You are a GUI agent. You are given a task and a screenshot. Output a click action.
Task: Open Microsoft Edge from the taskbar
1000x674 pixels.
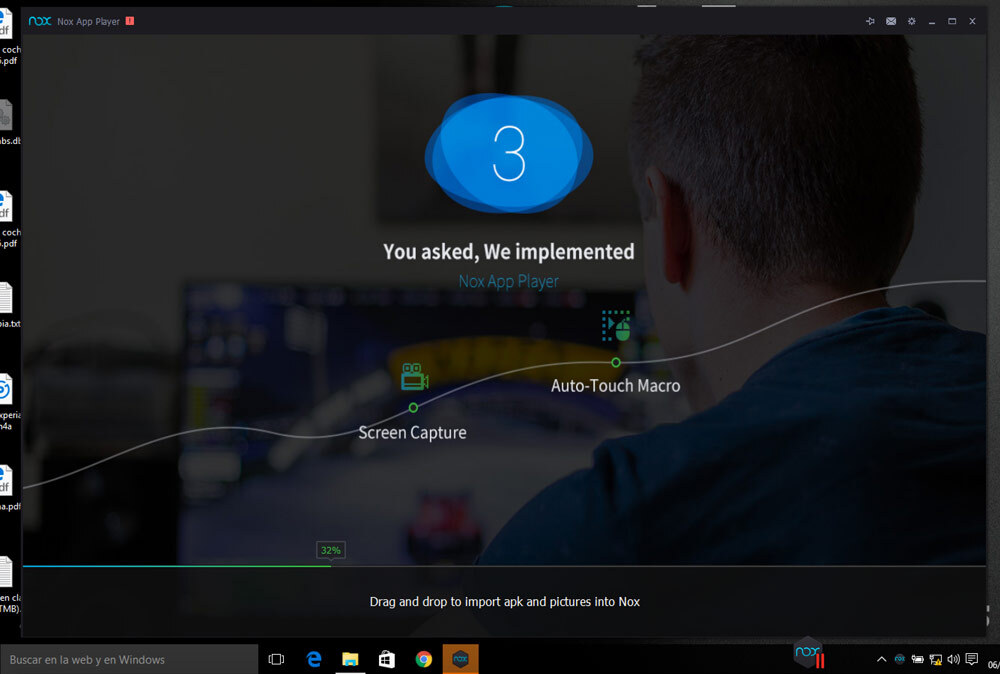click(x=314, y=659)
